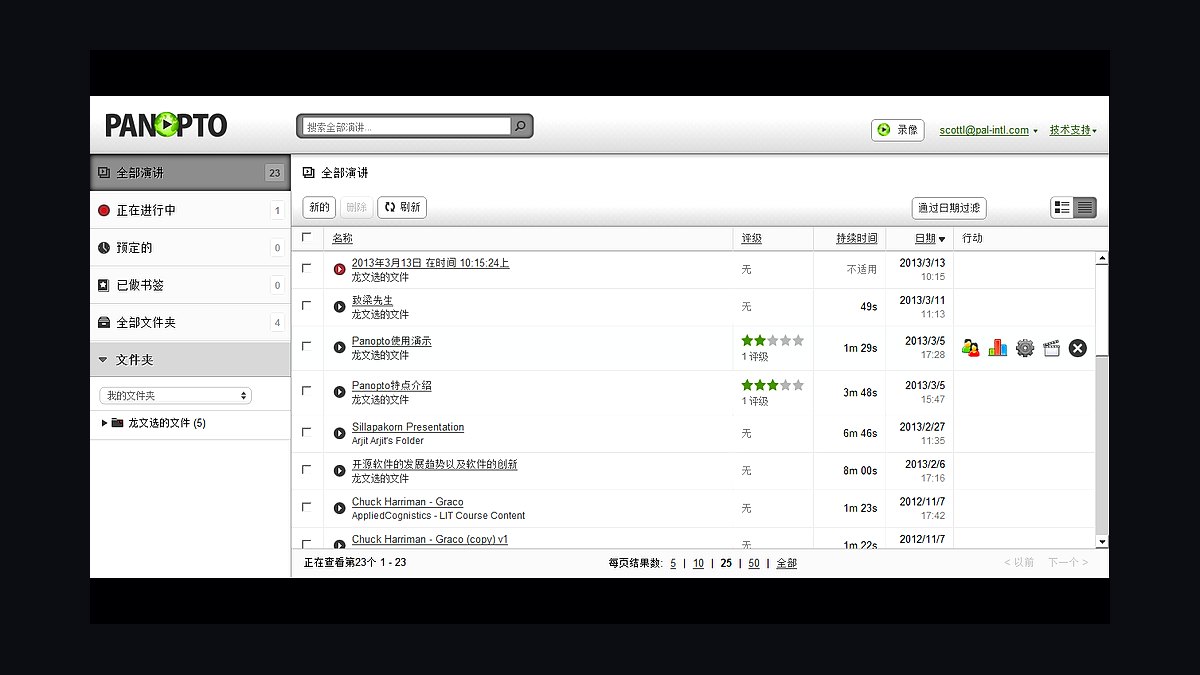The height and width of the screenshot is (675, 1200).
Task: Open the settings gear for Panopto使用演示
Action: [1025, 348]
